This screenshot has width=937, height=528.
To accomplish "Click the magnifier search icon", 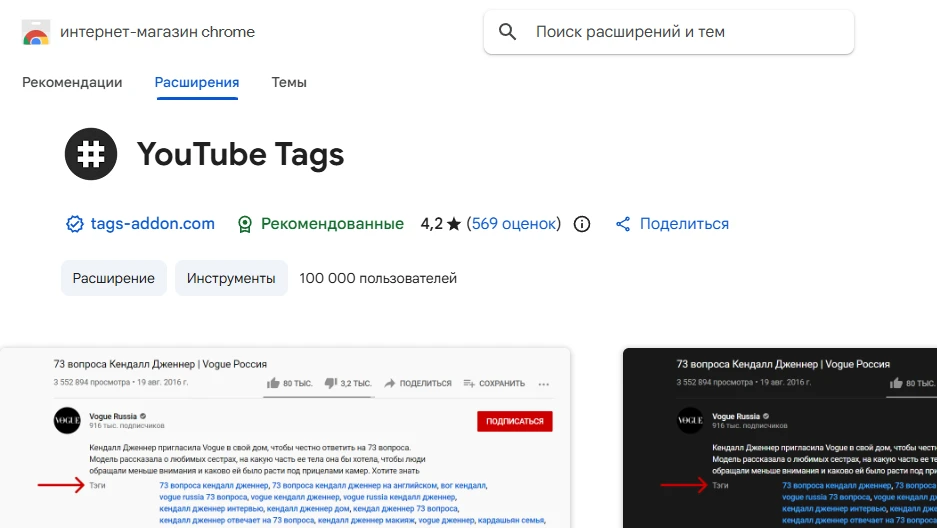I will click(507, 32).
